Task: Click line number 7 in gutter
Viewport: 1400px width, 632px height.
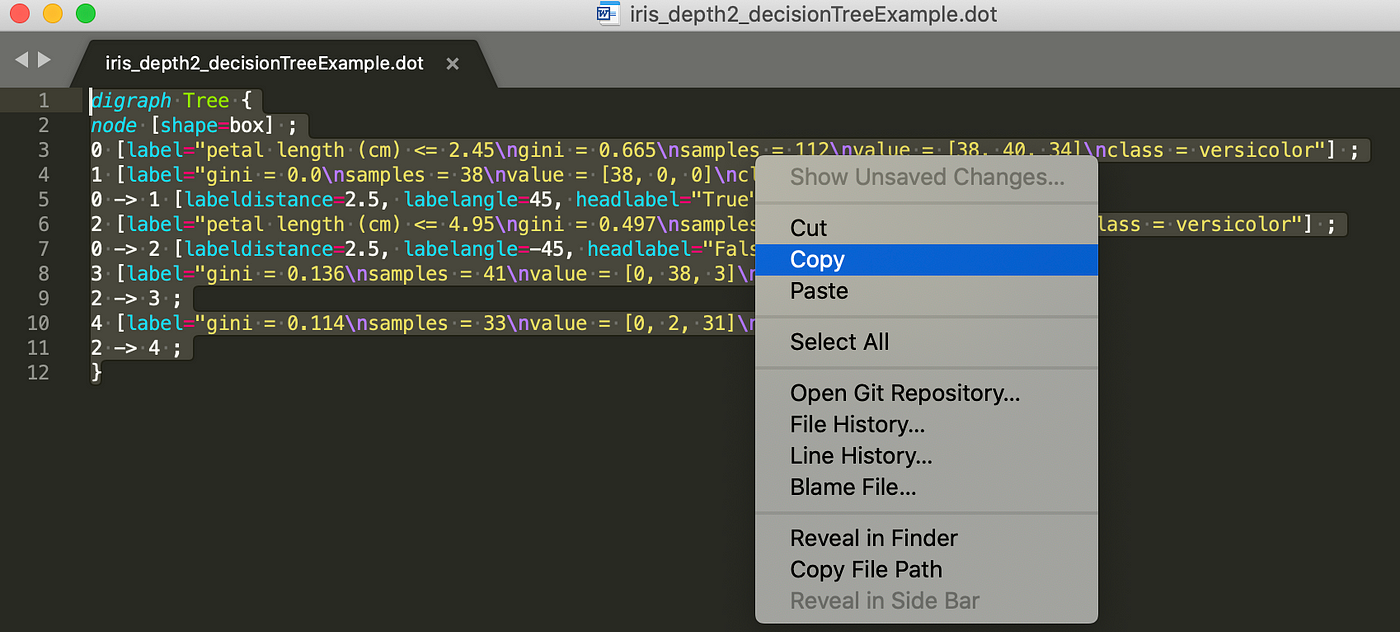Action: (43, 249)
